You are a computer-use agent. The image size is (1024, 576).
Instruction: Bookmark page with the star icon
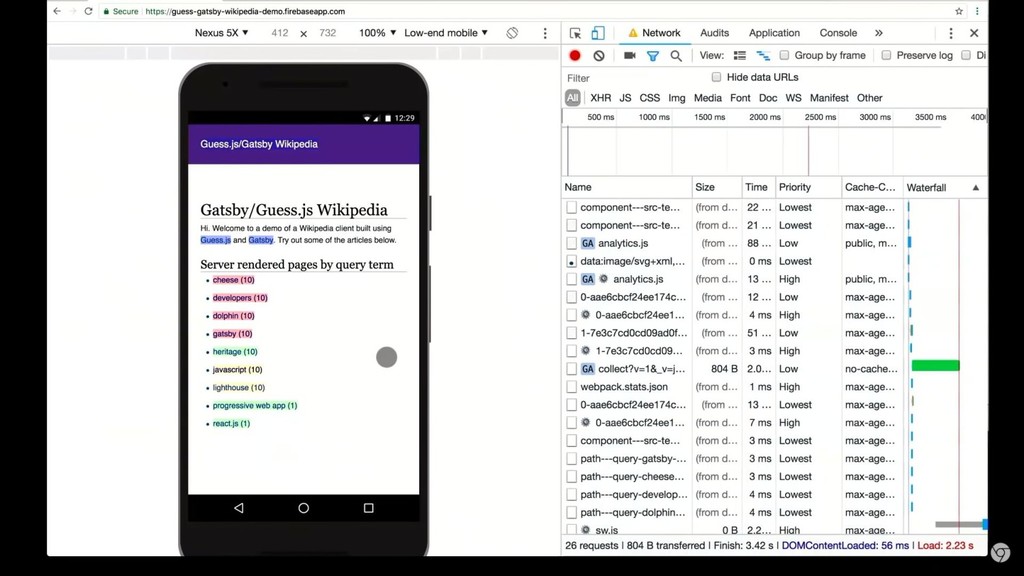point(959,11)
